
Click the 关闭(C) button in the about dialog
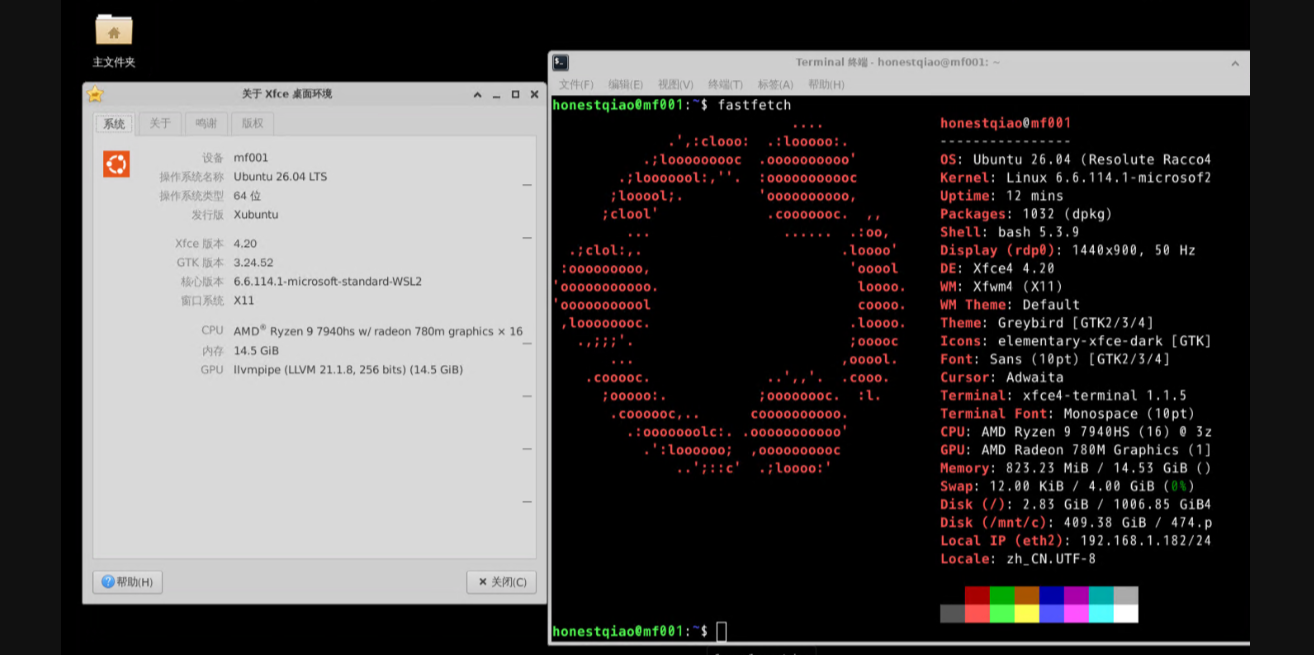(x=501, y=582)
